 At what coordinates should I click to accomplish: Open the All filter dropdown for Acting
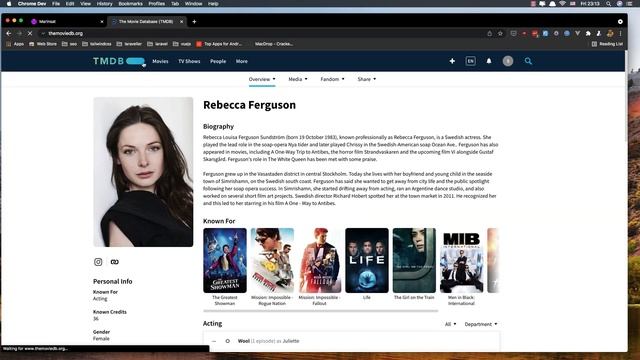(x=451, y=324)
